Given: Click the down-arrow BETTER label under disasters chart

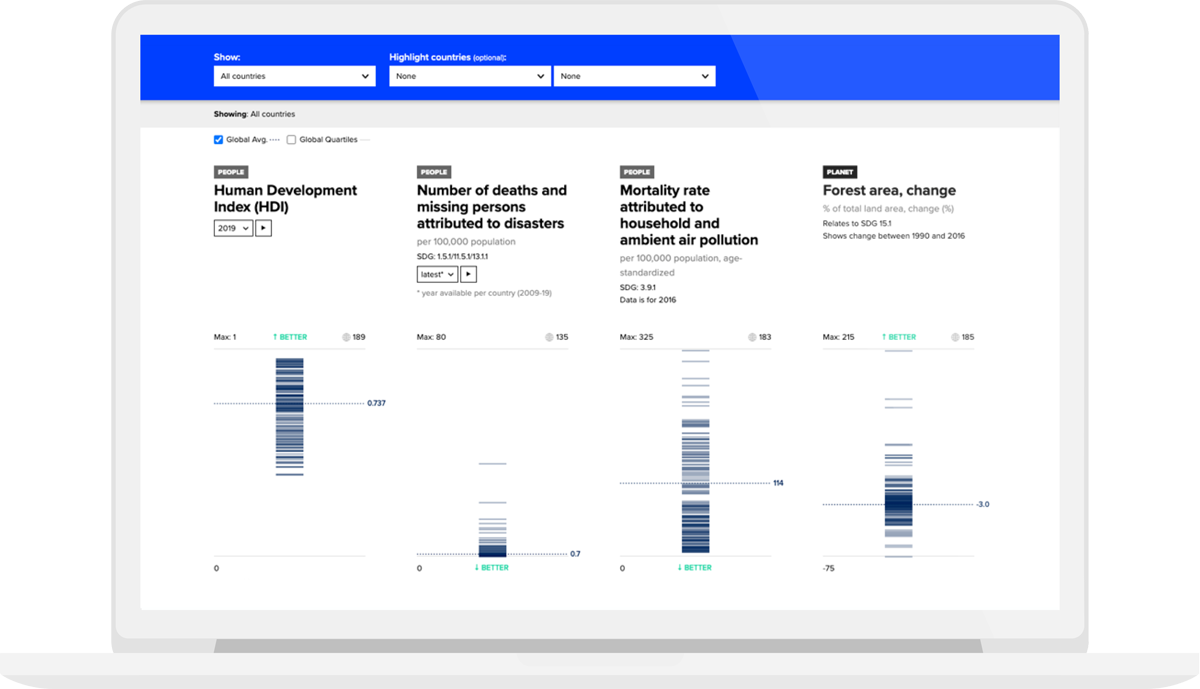Looking at the screenshot, I should (492, 568).
